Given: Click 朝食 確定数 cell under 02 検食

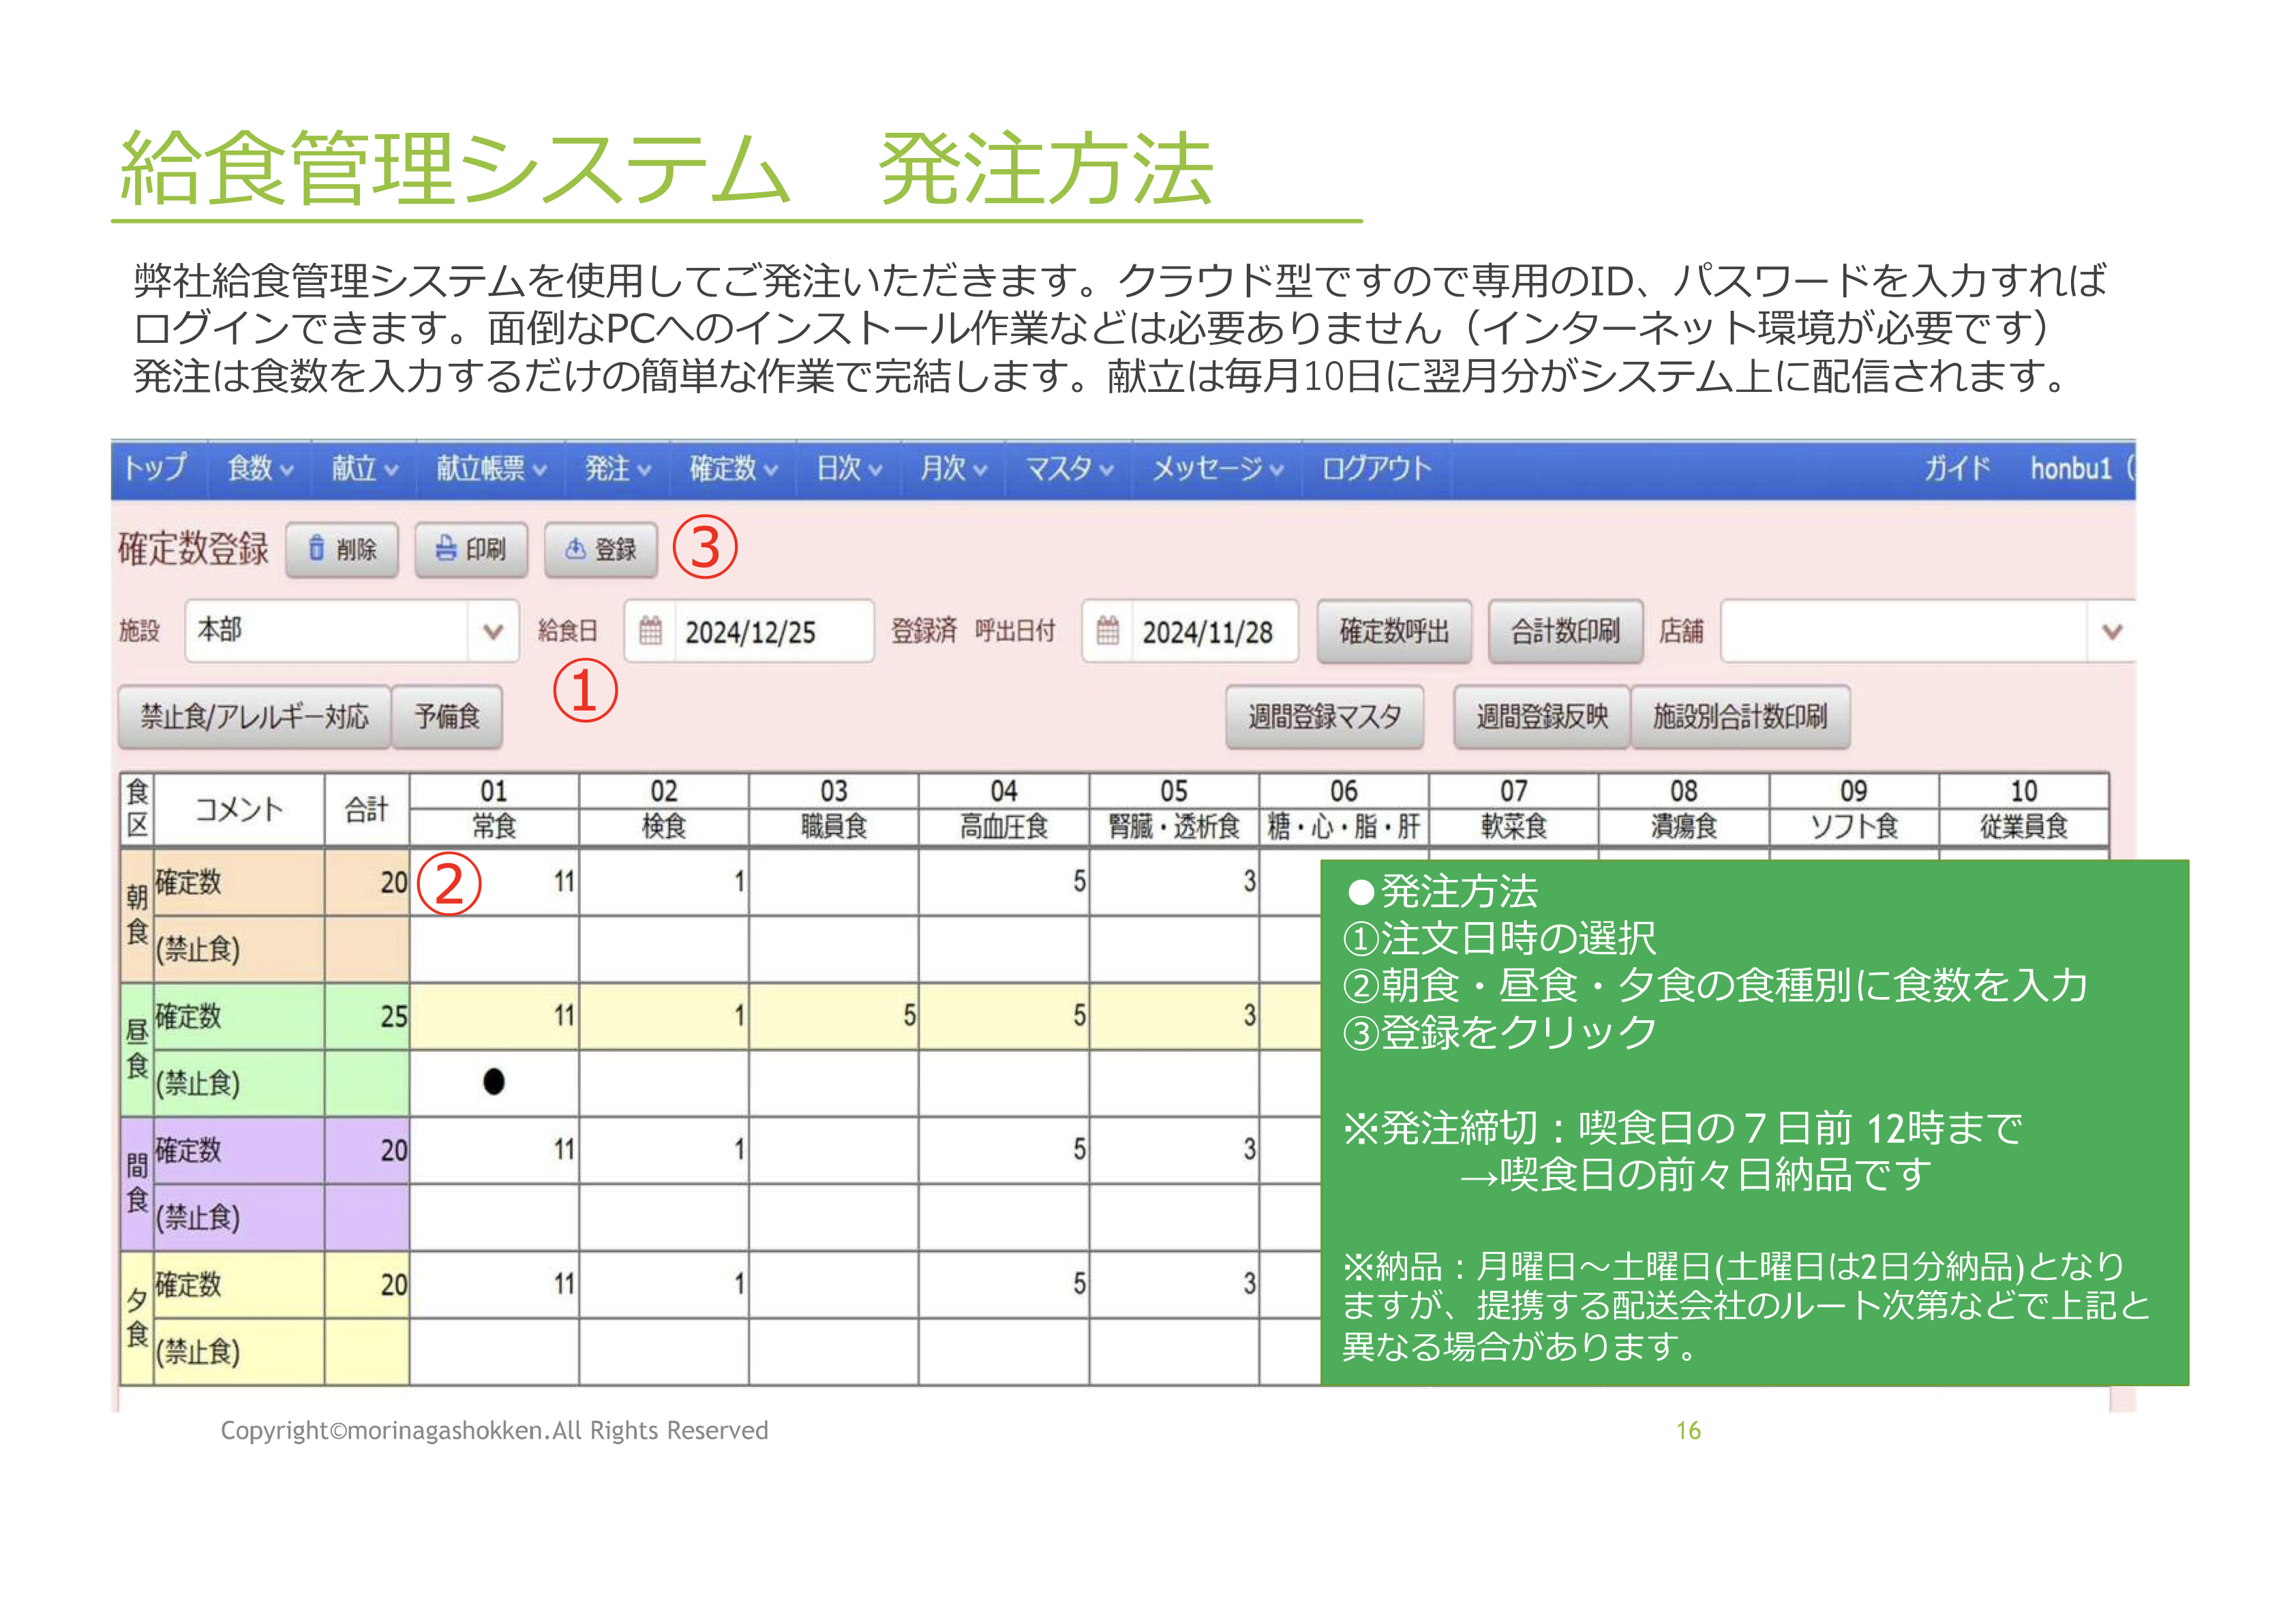Looking at the screenshot, I should [664, 882].
